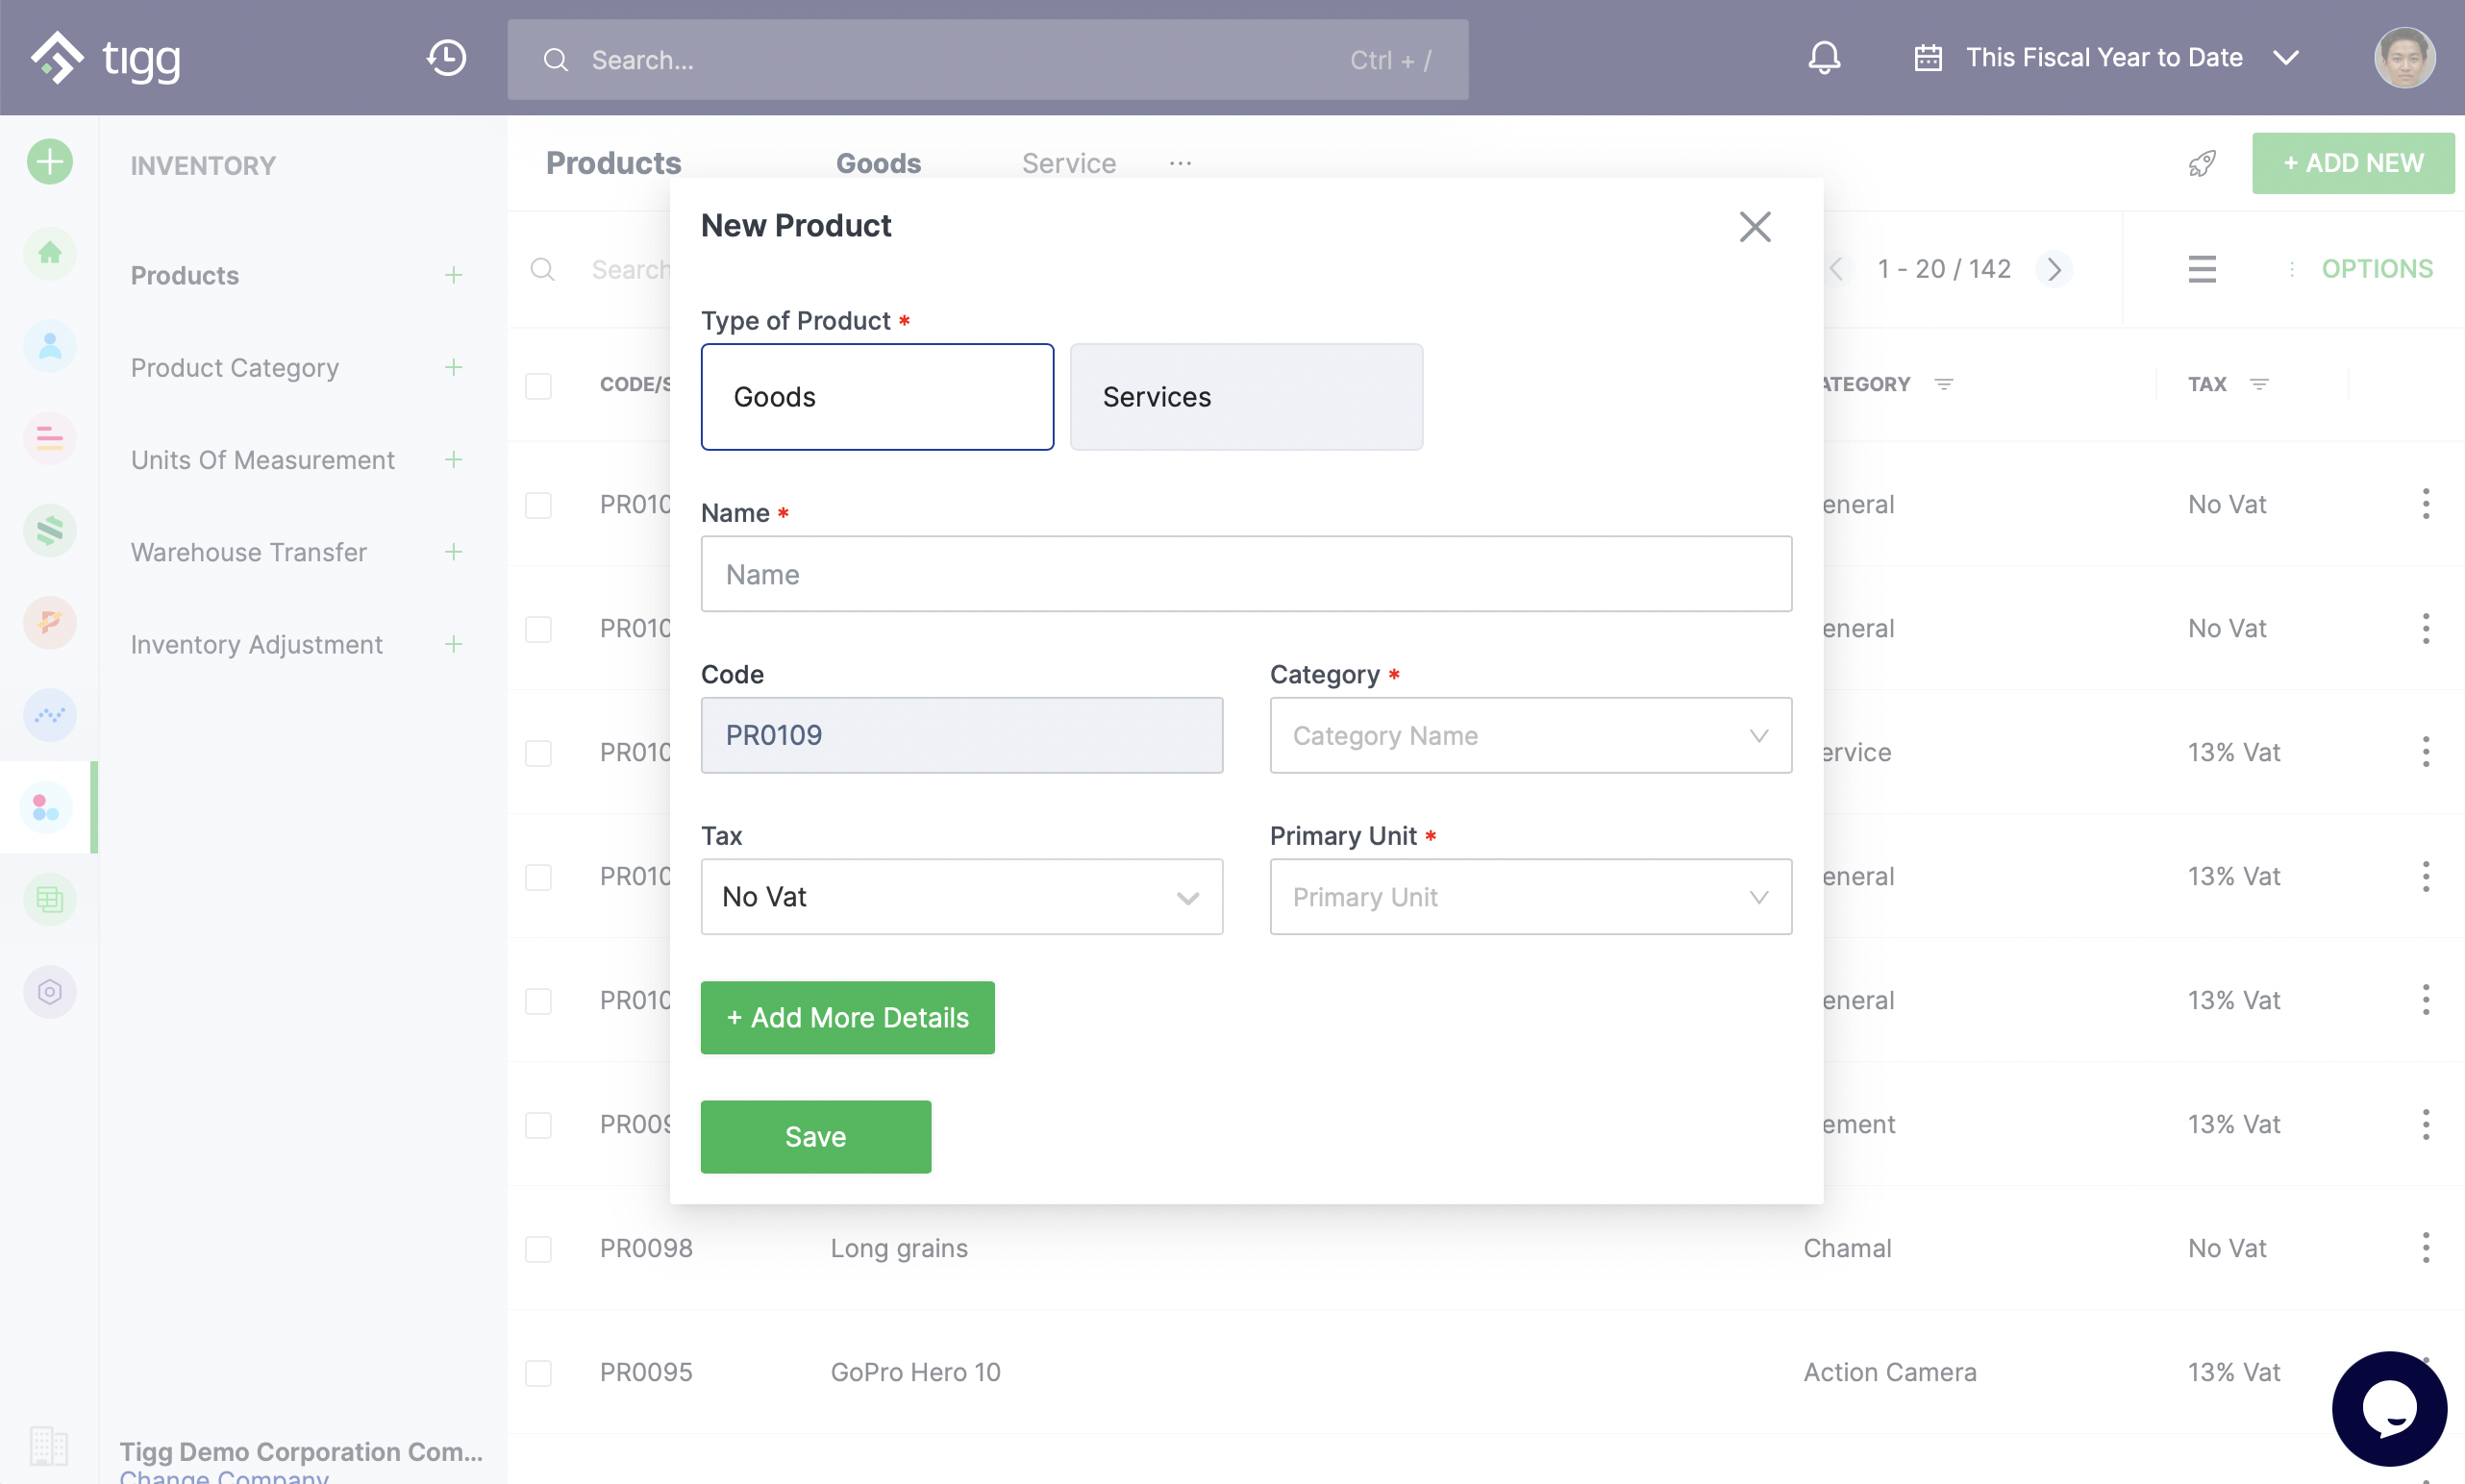2465x1484 pixels.
Task: Select the Sales list icon in sidebar
Action: pos(49,438)
